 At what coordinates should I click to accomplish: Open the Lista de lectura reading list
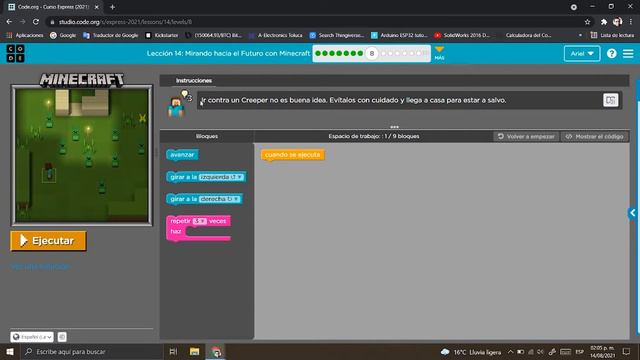pyautogui.click(x=612, y=36)
